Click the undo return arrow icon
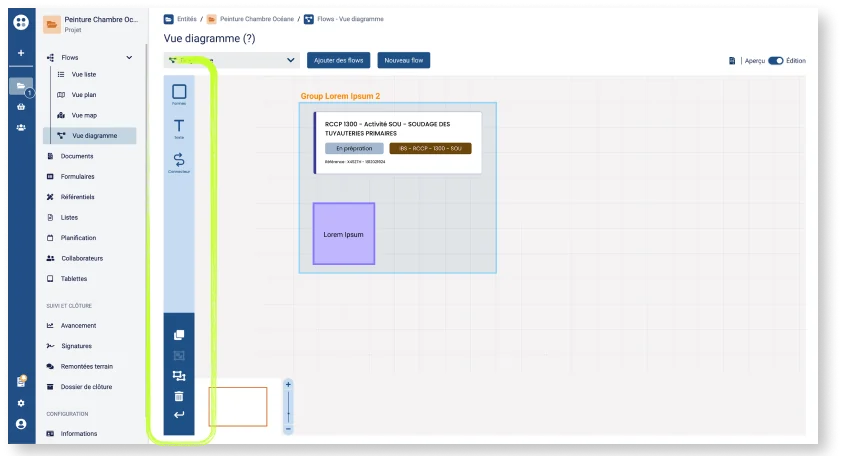The image size is (842, 456). 179,415
